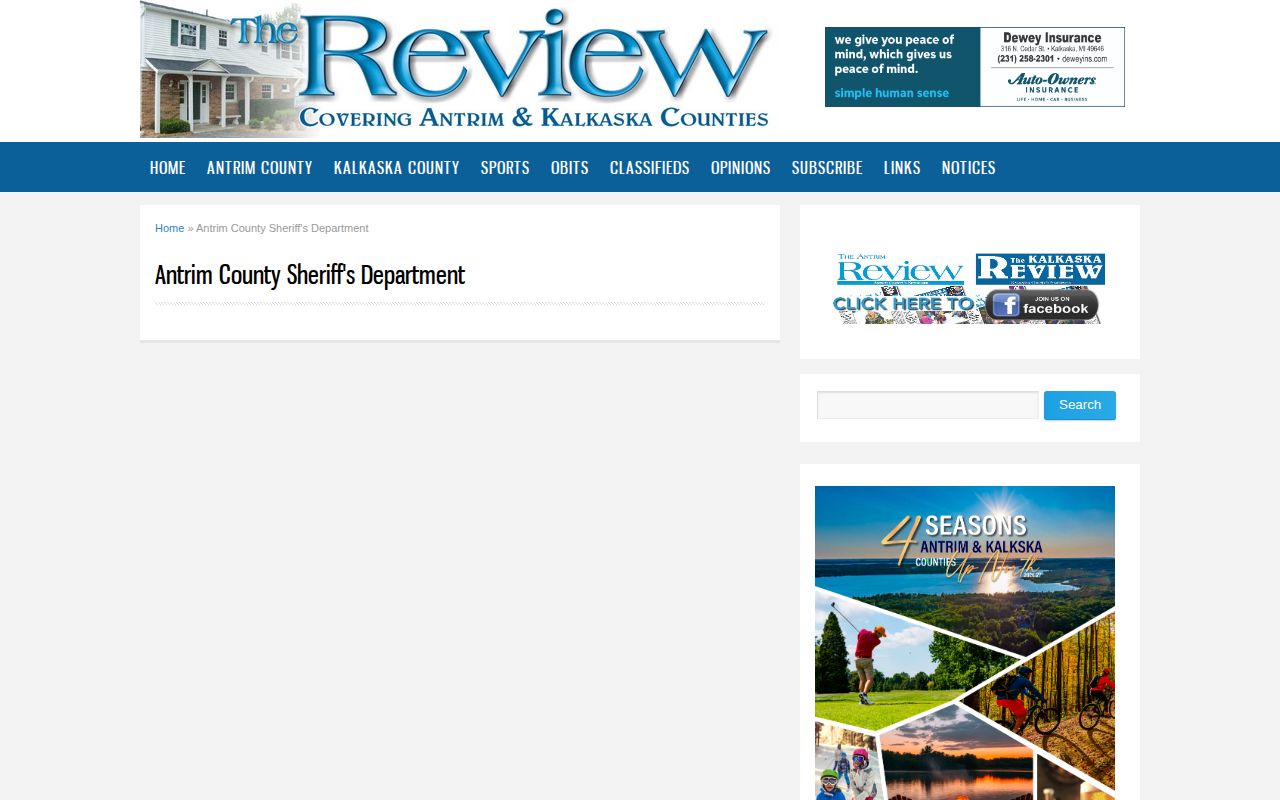Open the 4 Seasons magazine cover image
The width and height of the screenshot is (1280, 800).
(x=965, y=643)
